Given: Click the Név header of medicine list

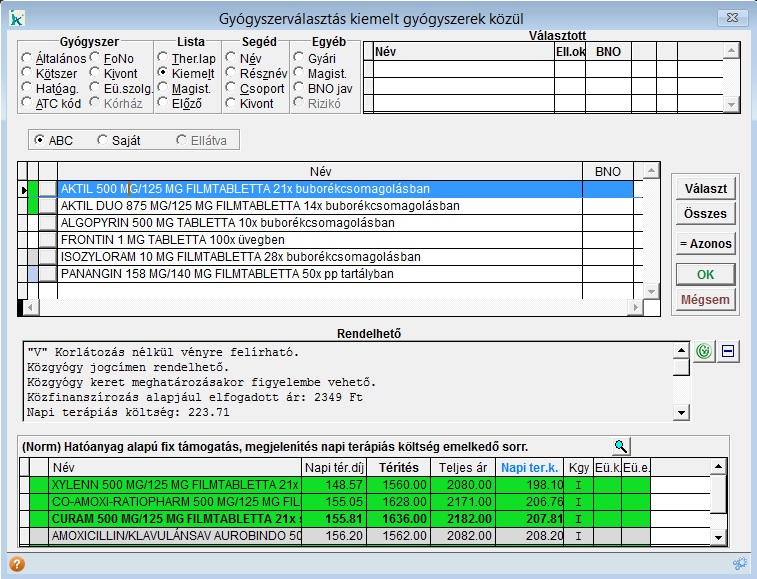Looking at the screenshot, I should (x=320, y=171).
